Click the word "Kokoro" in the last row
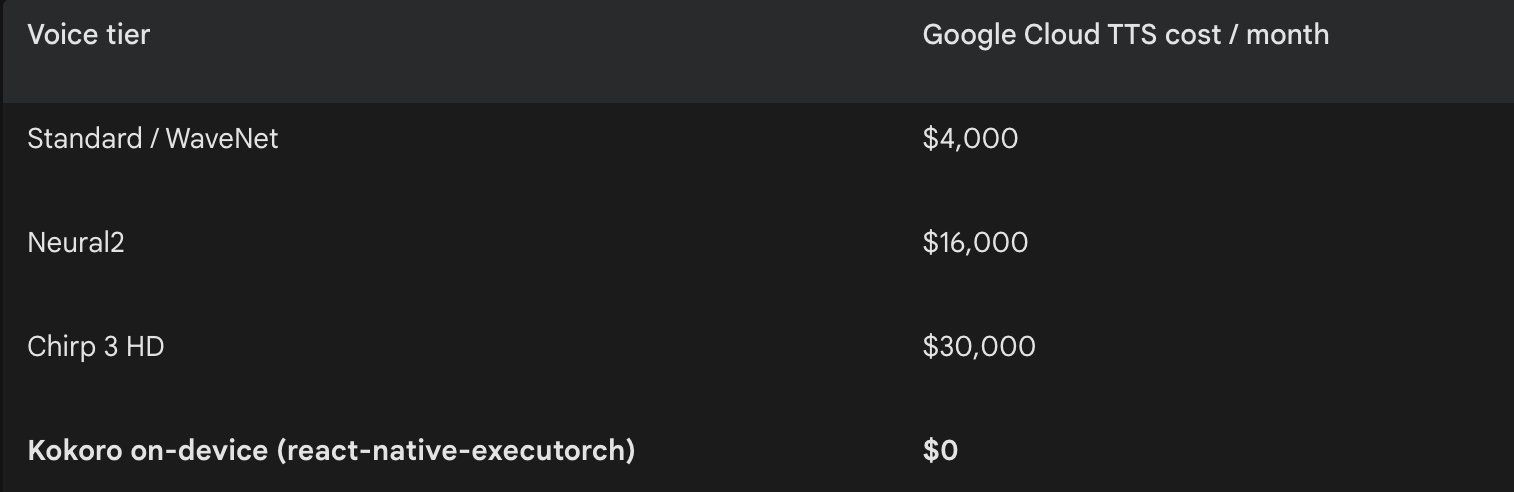 point(75,451)
